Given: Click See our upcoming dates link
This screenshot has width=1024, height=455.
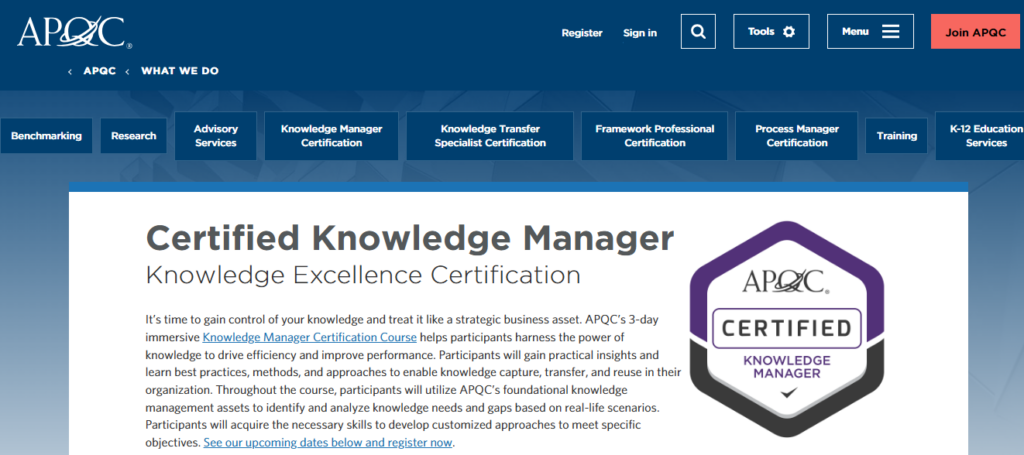Looking at the screenshot, I should pyautogui.click(x=328, y=443).
